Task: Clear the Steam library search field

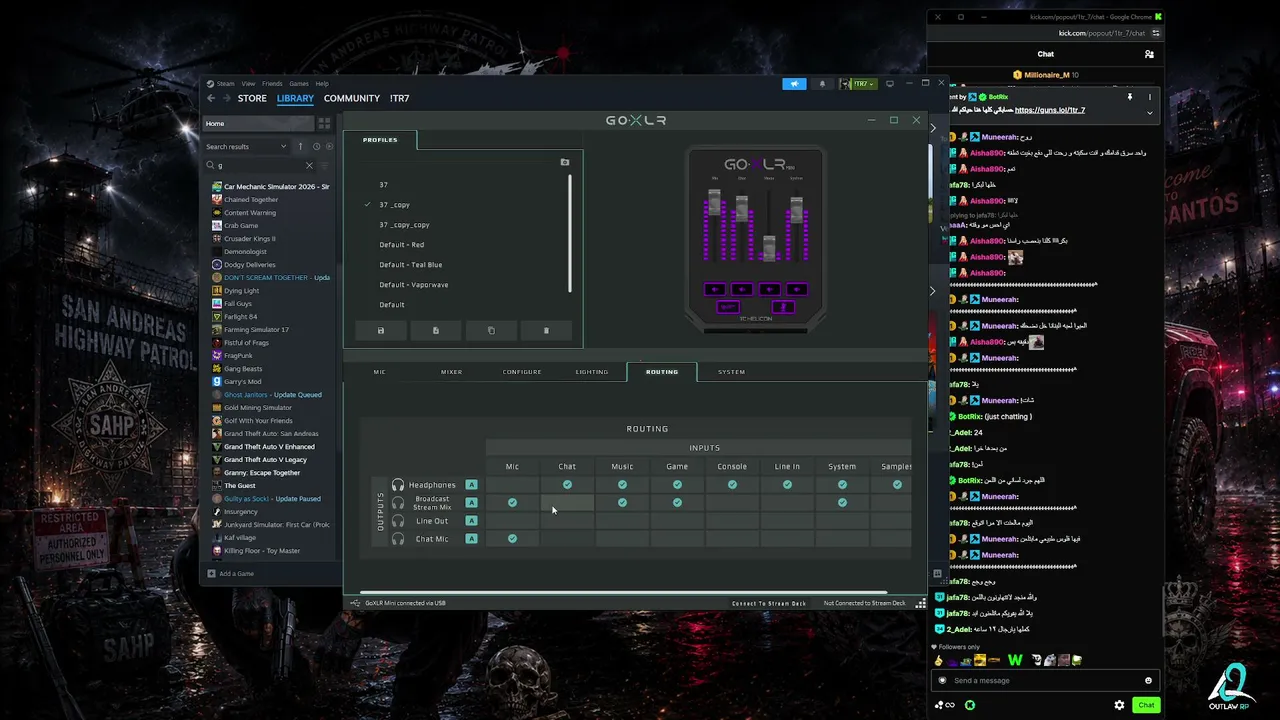Action: tap(309, 165)
